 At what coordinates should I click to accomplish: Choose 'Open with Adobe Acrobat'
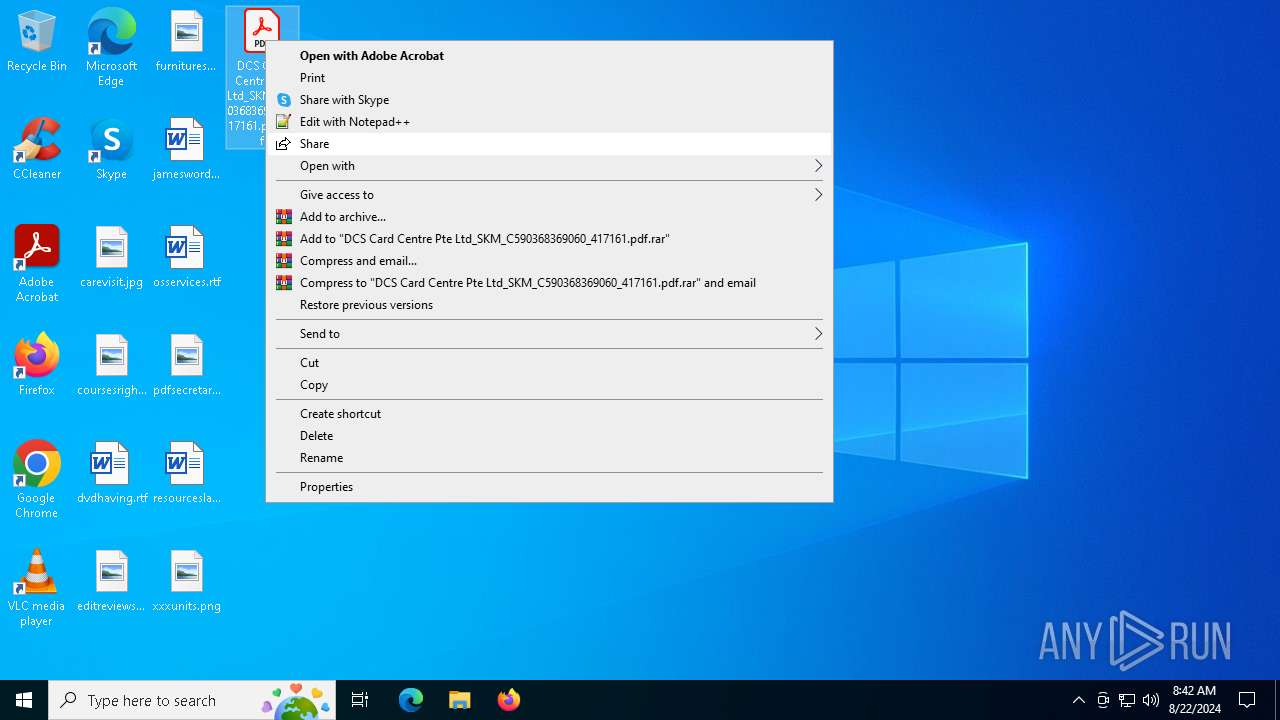(x=549, y=56)
